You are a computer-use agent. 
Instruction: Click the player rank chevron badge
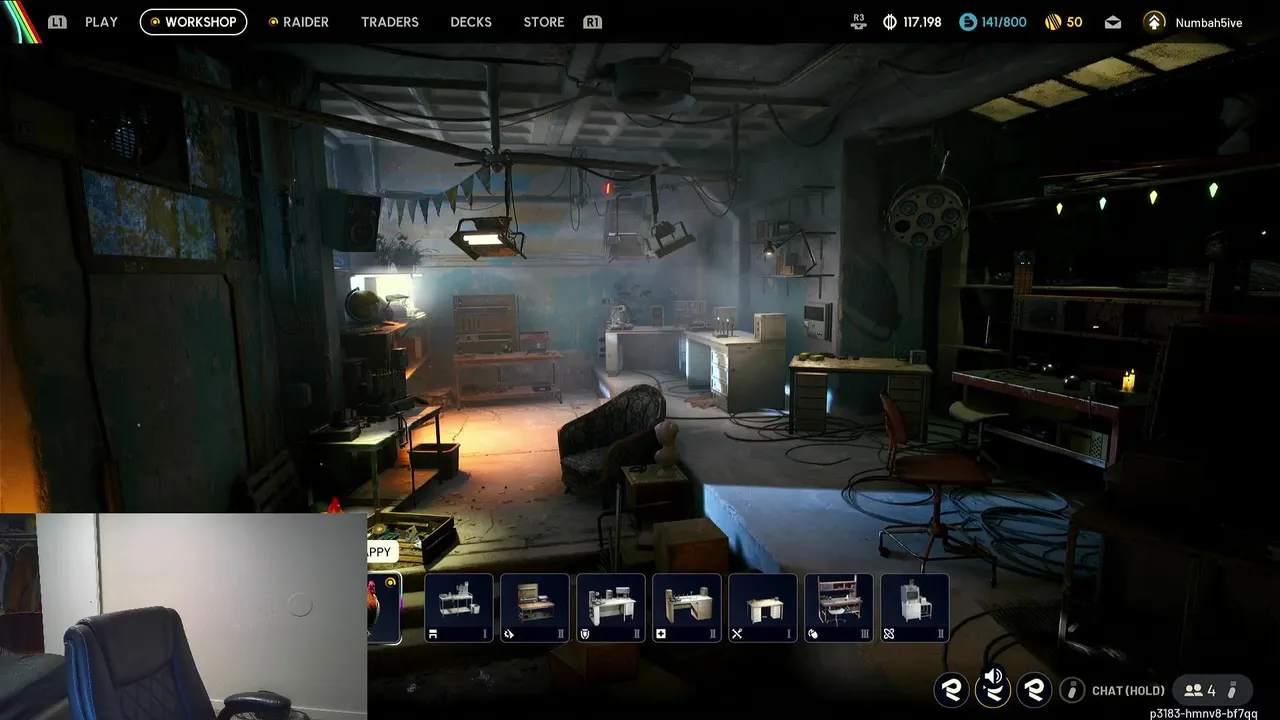pyautogui.click(x=1154, y=22)
